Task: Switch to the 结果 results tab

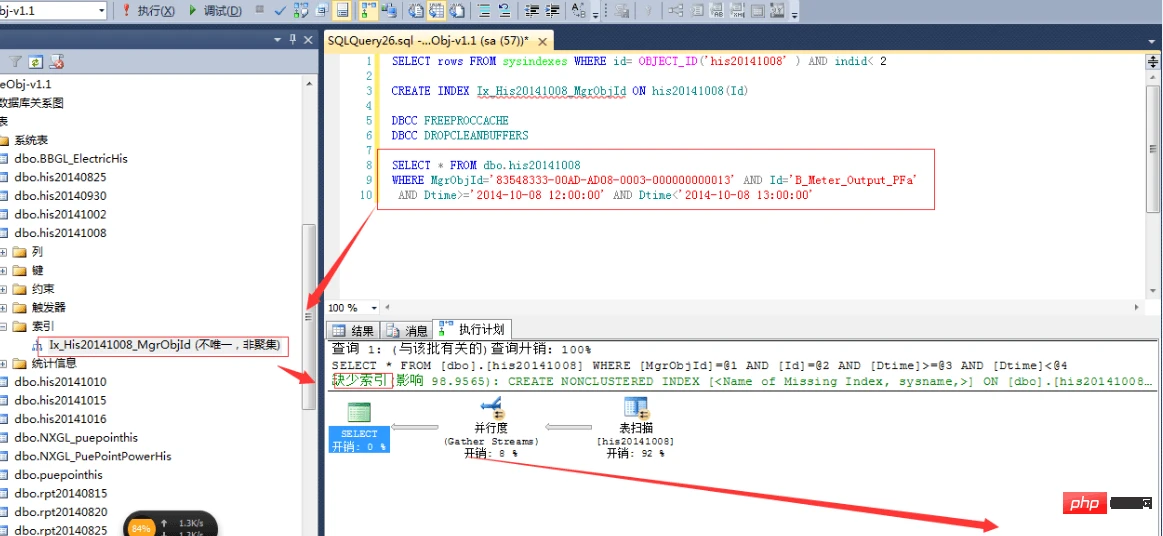Action: (353, 331)
